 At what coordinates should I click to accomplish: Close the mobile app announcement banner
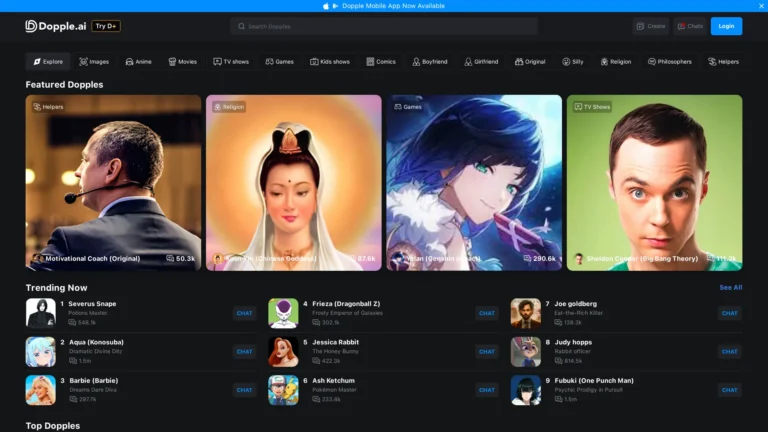pyautogui.click(x=760, y=5)
